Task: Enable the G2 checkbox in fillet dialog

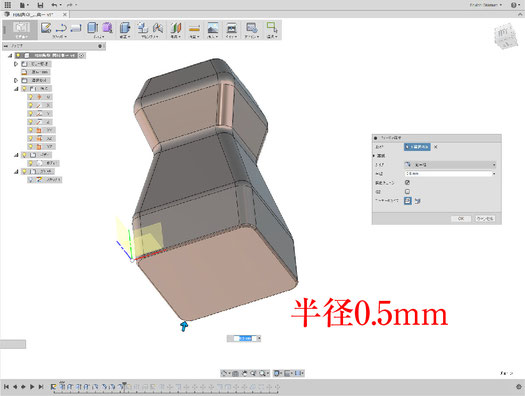Action: (407, 191)
